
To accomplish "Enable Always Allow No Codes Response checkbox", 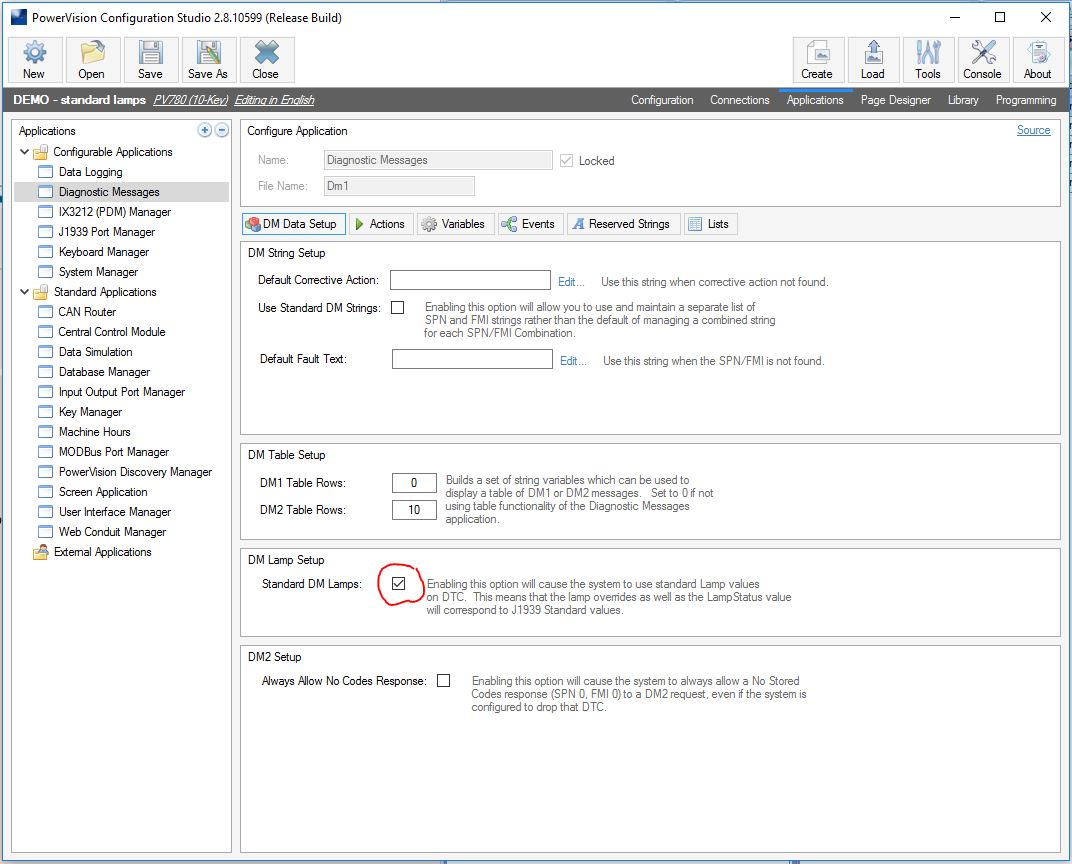I will pos(444,681).
